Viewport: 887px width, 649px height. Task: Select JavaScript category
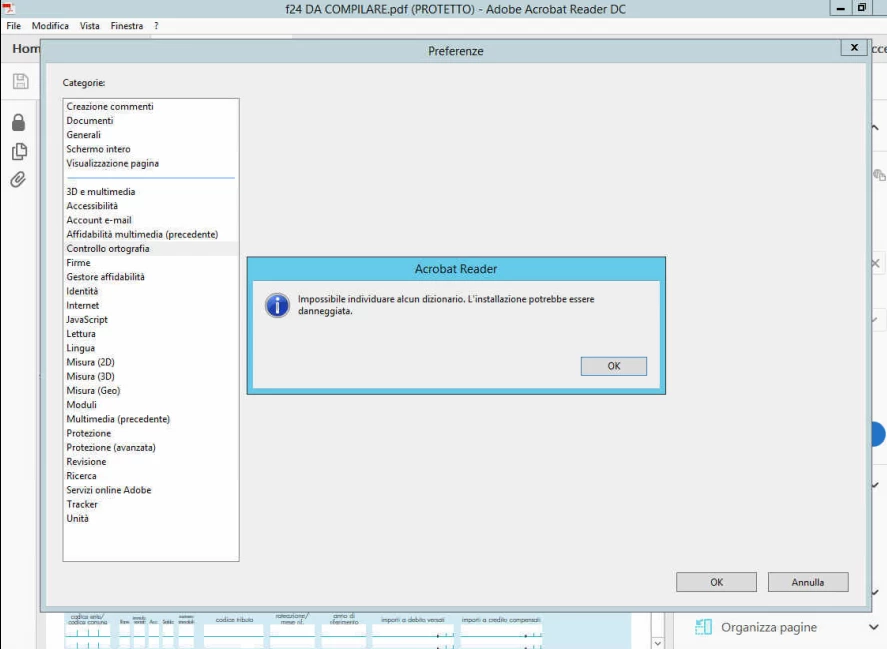pos(150,319)
